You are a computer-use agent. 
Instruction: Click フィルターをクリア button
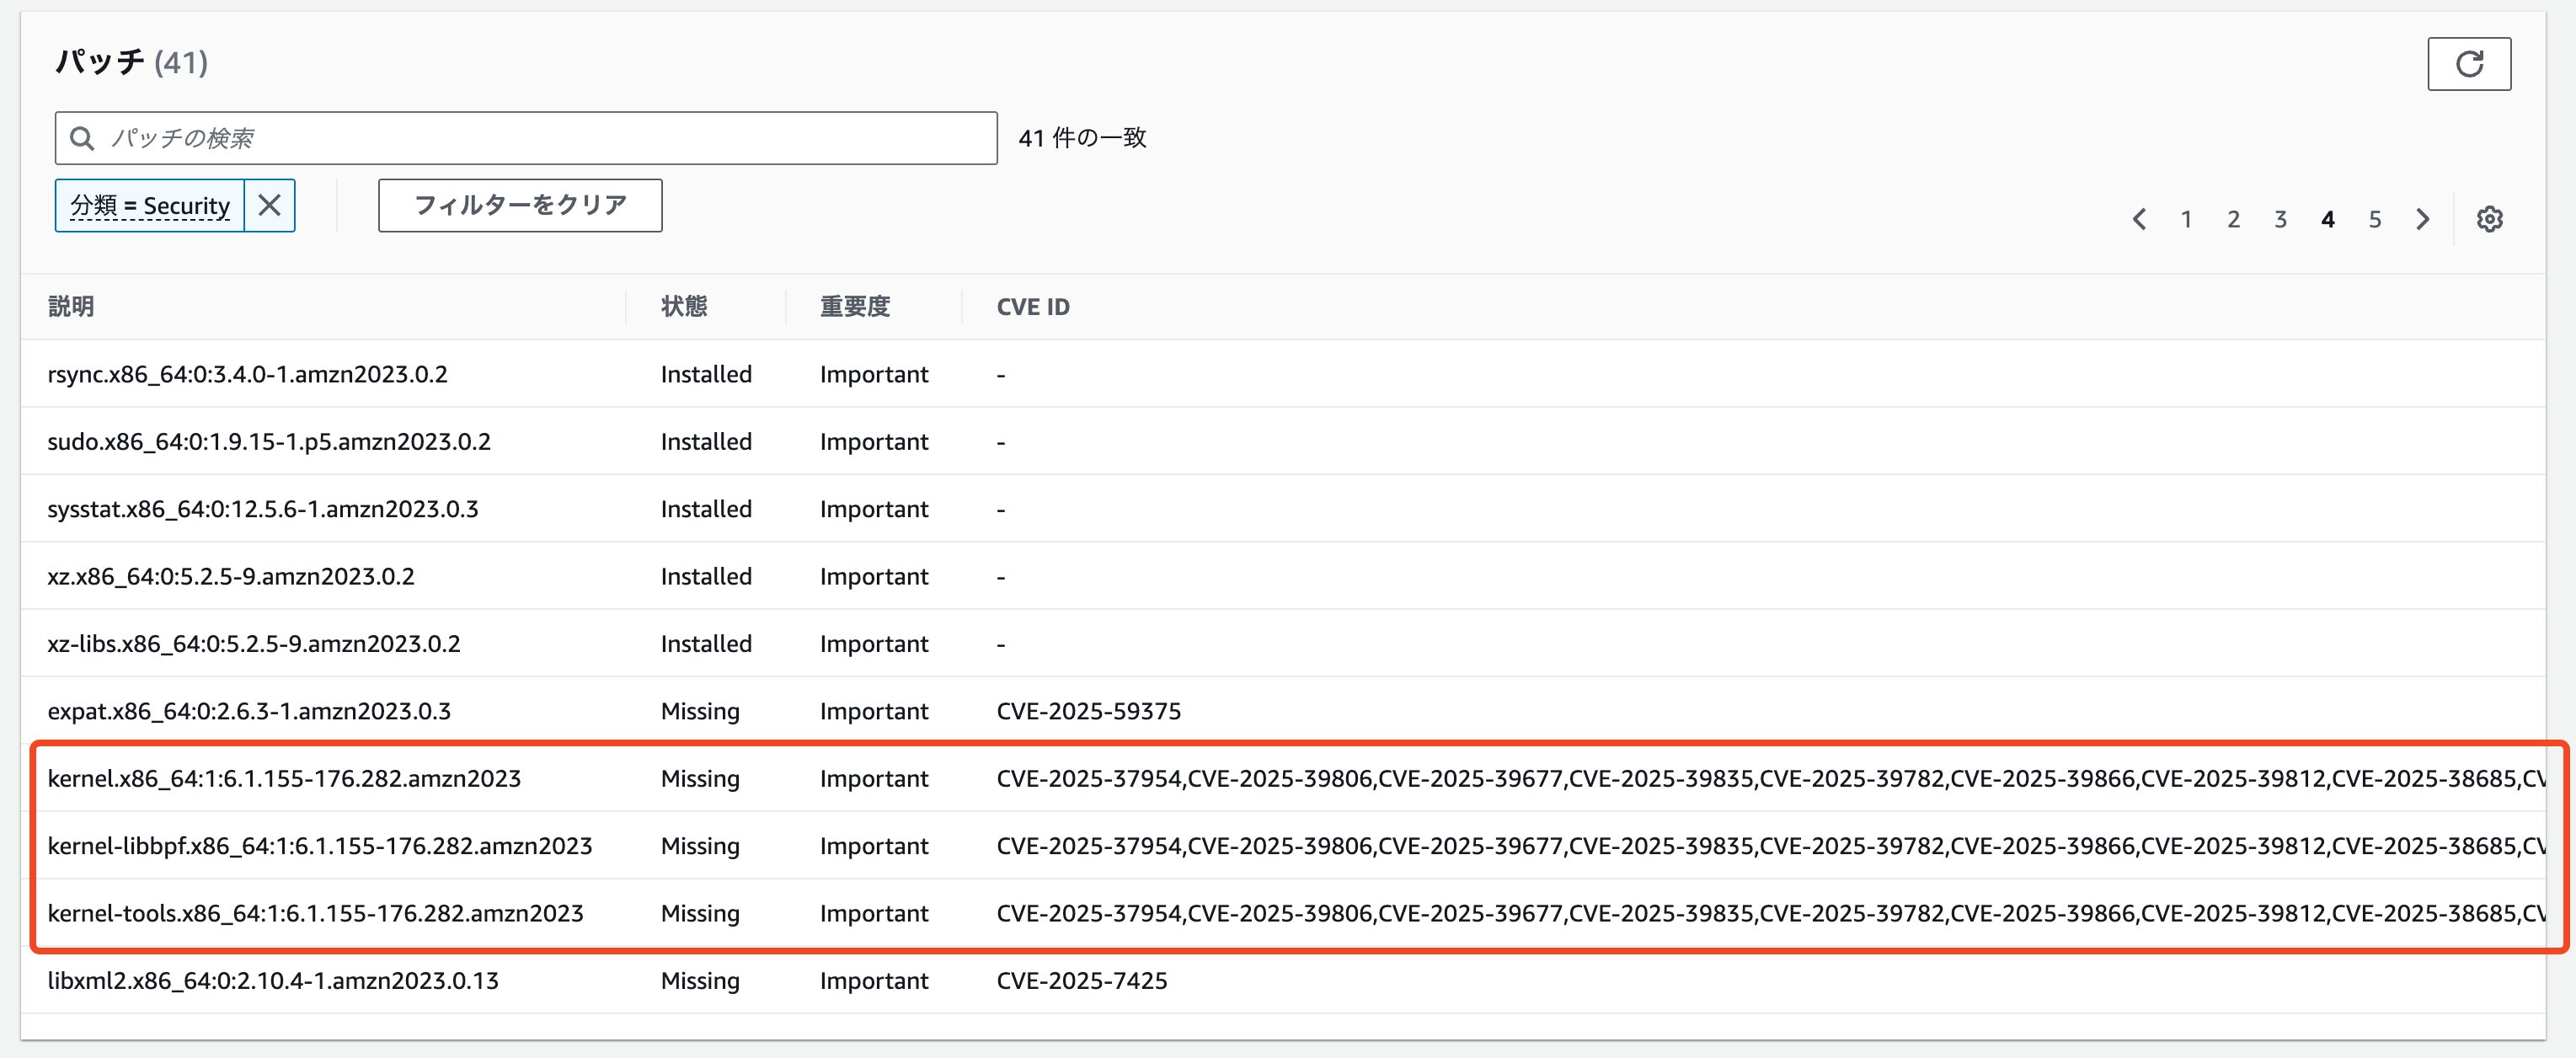click(x=519, y=205)
